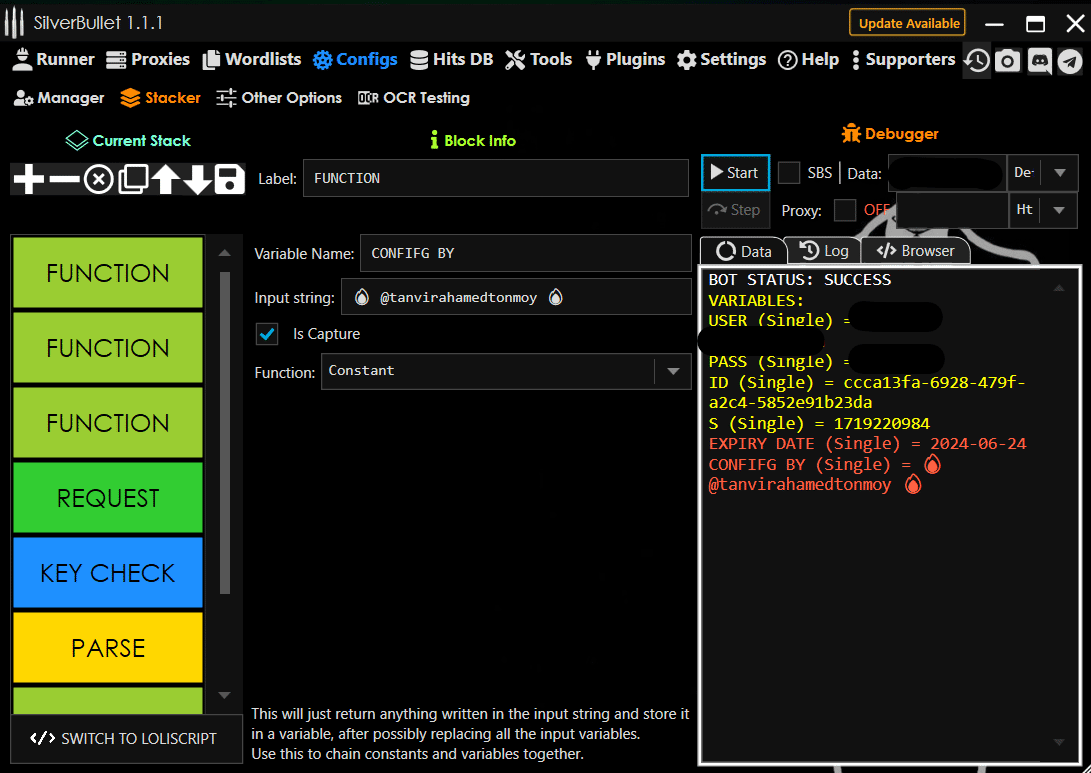Open the Hits DB section
The height and width of the screenshot is (773, 1091).
(x=452, y=60)
